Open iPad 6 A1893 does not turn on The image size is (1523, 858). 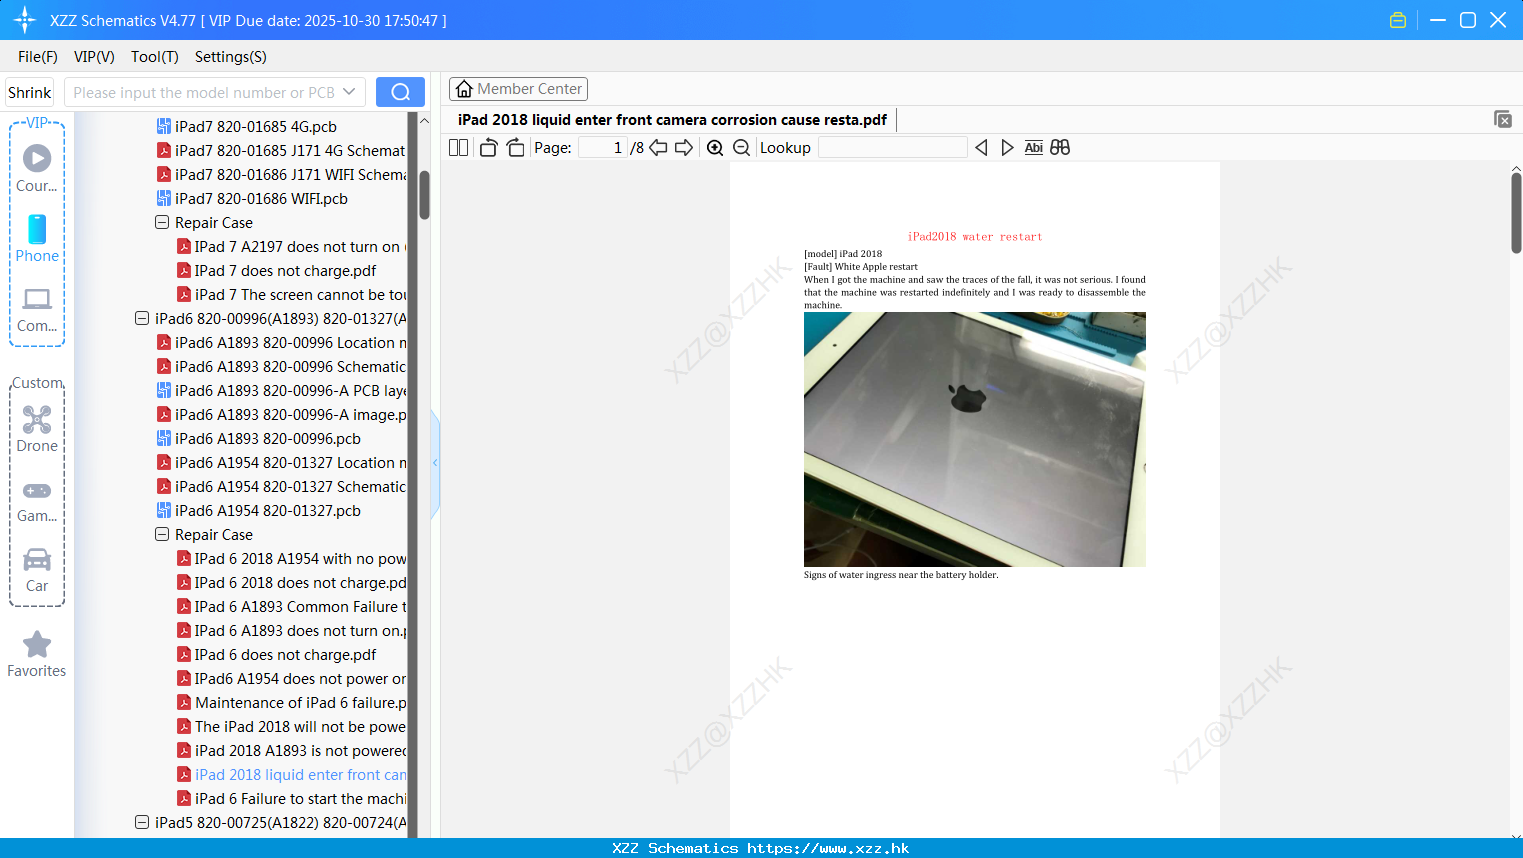[291, 631]
